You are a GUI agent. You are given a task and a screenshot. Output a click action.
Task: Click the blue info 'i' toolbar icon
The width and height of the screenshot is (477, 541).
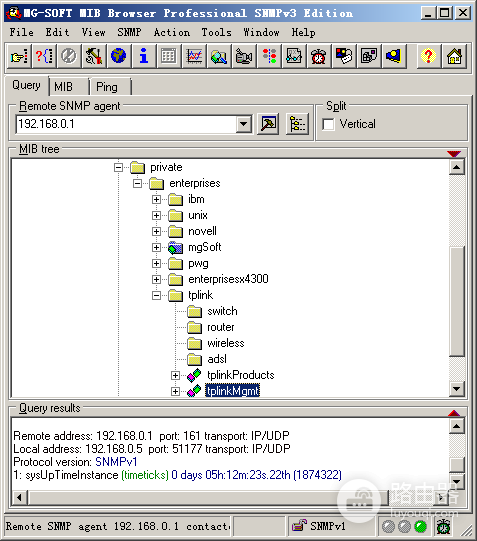pos(143,56)
